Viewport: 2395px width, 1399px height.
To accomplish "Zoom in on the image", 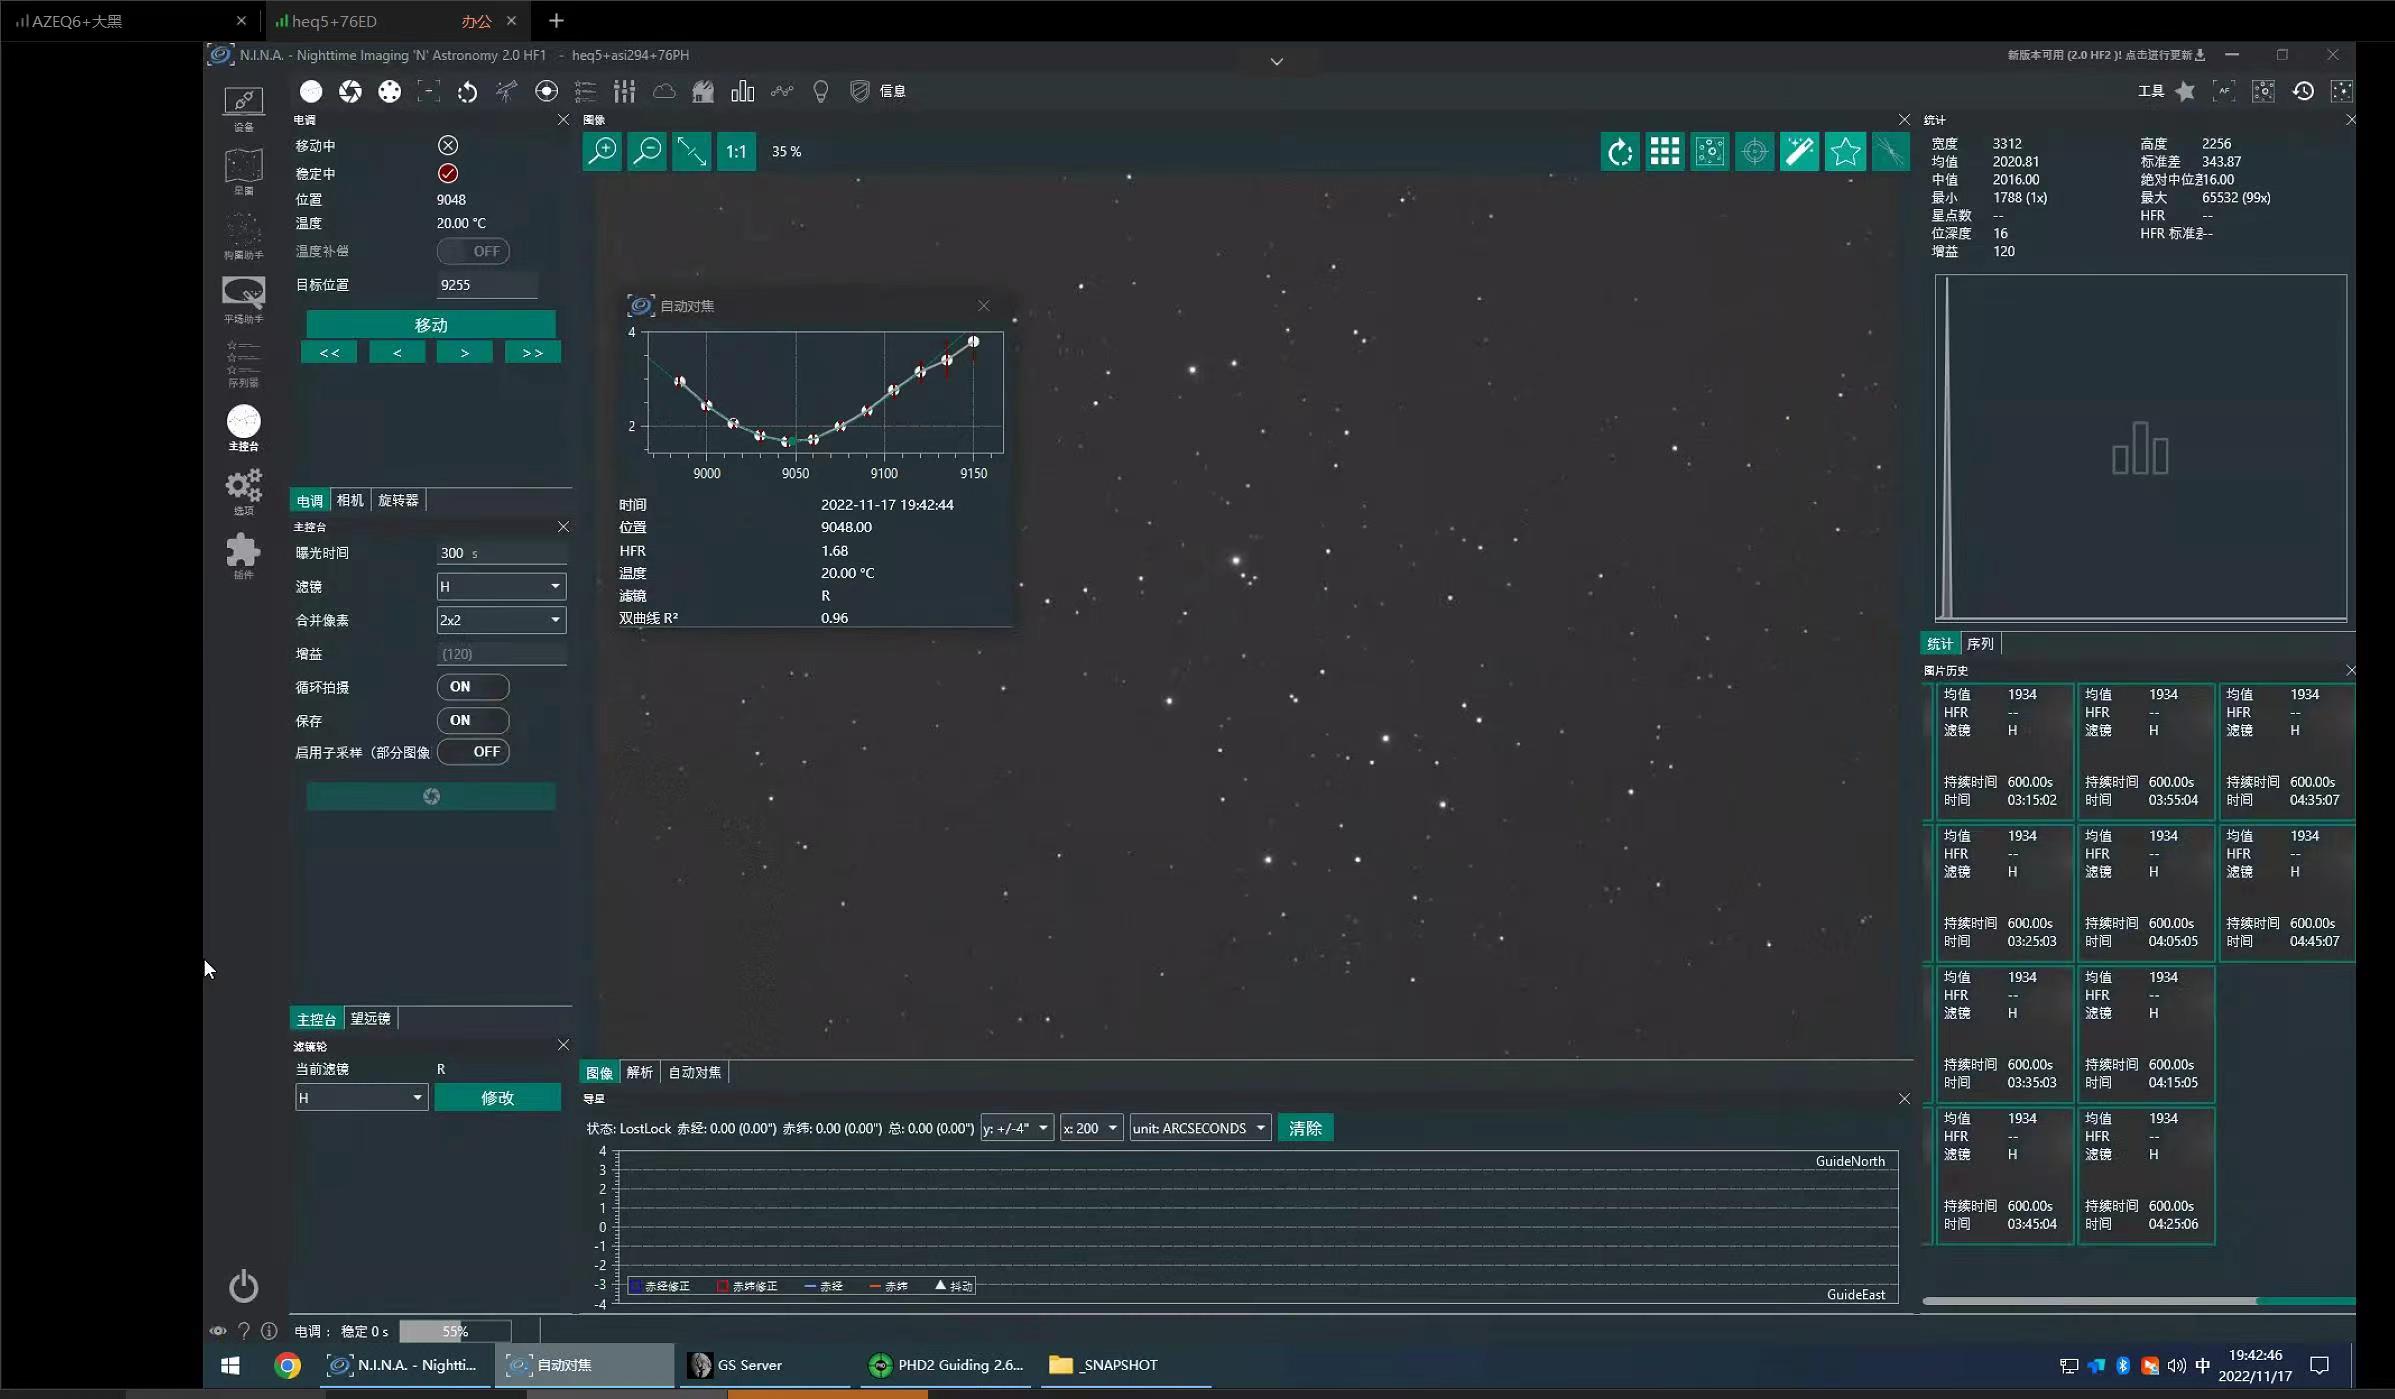I will tap(602, 151).
